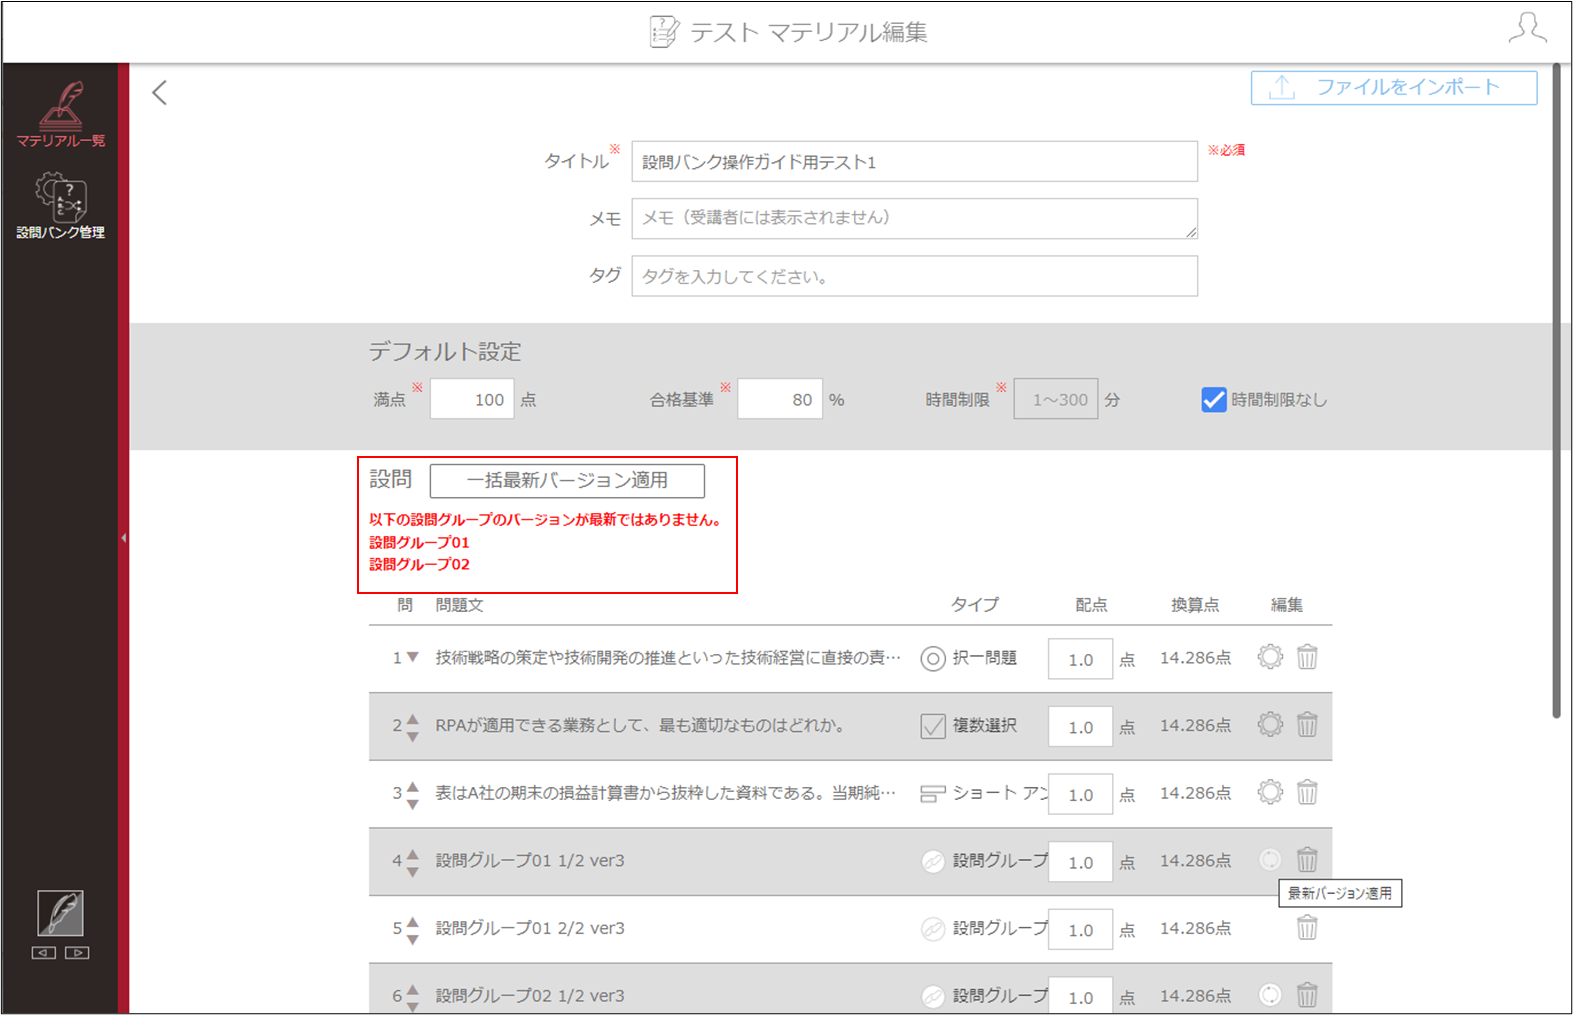
Task: Collapse the sidebar with the small arrow handle
Action: pos(123,538)
